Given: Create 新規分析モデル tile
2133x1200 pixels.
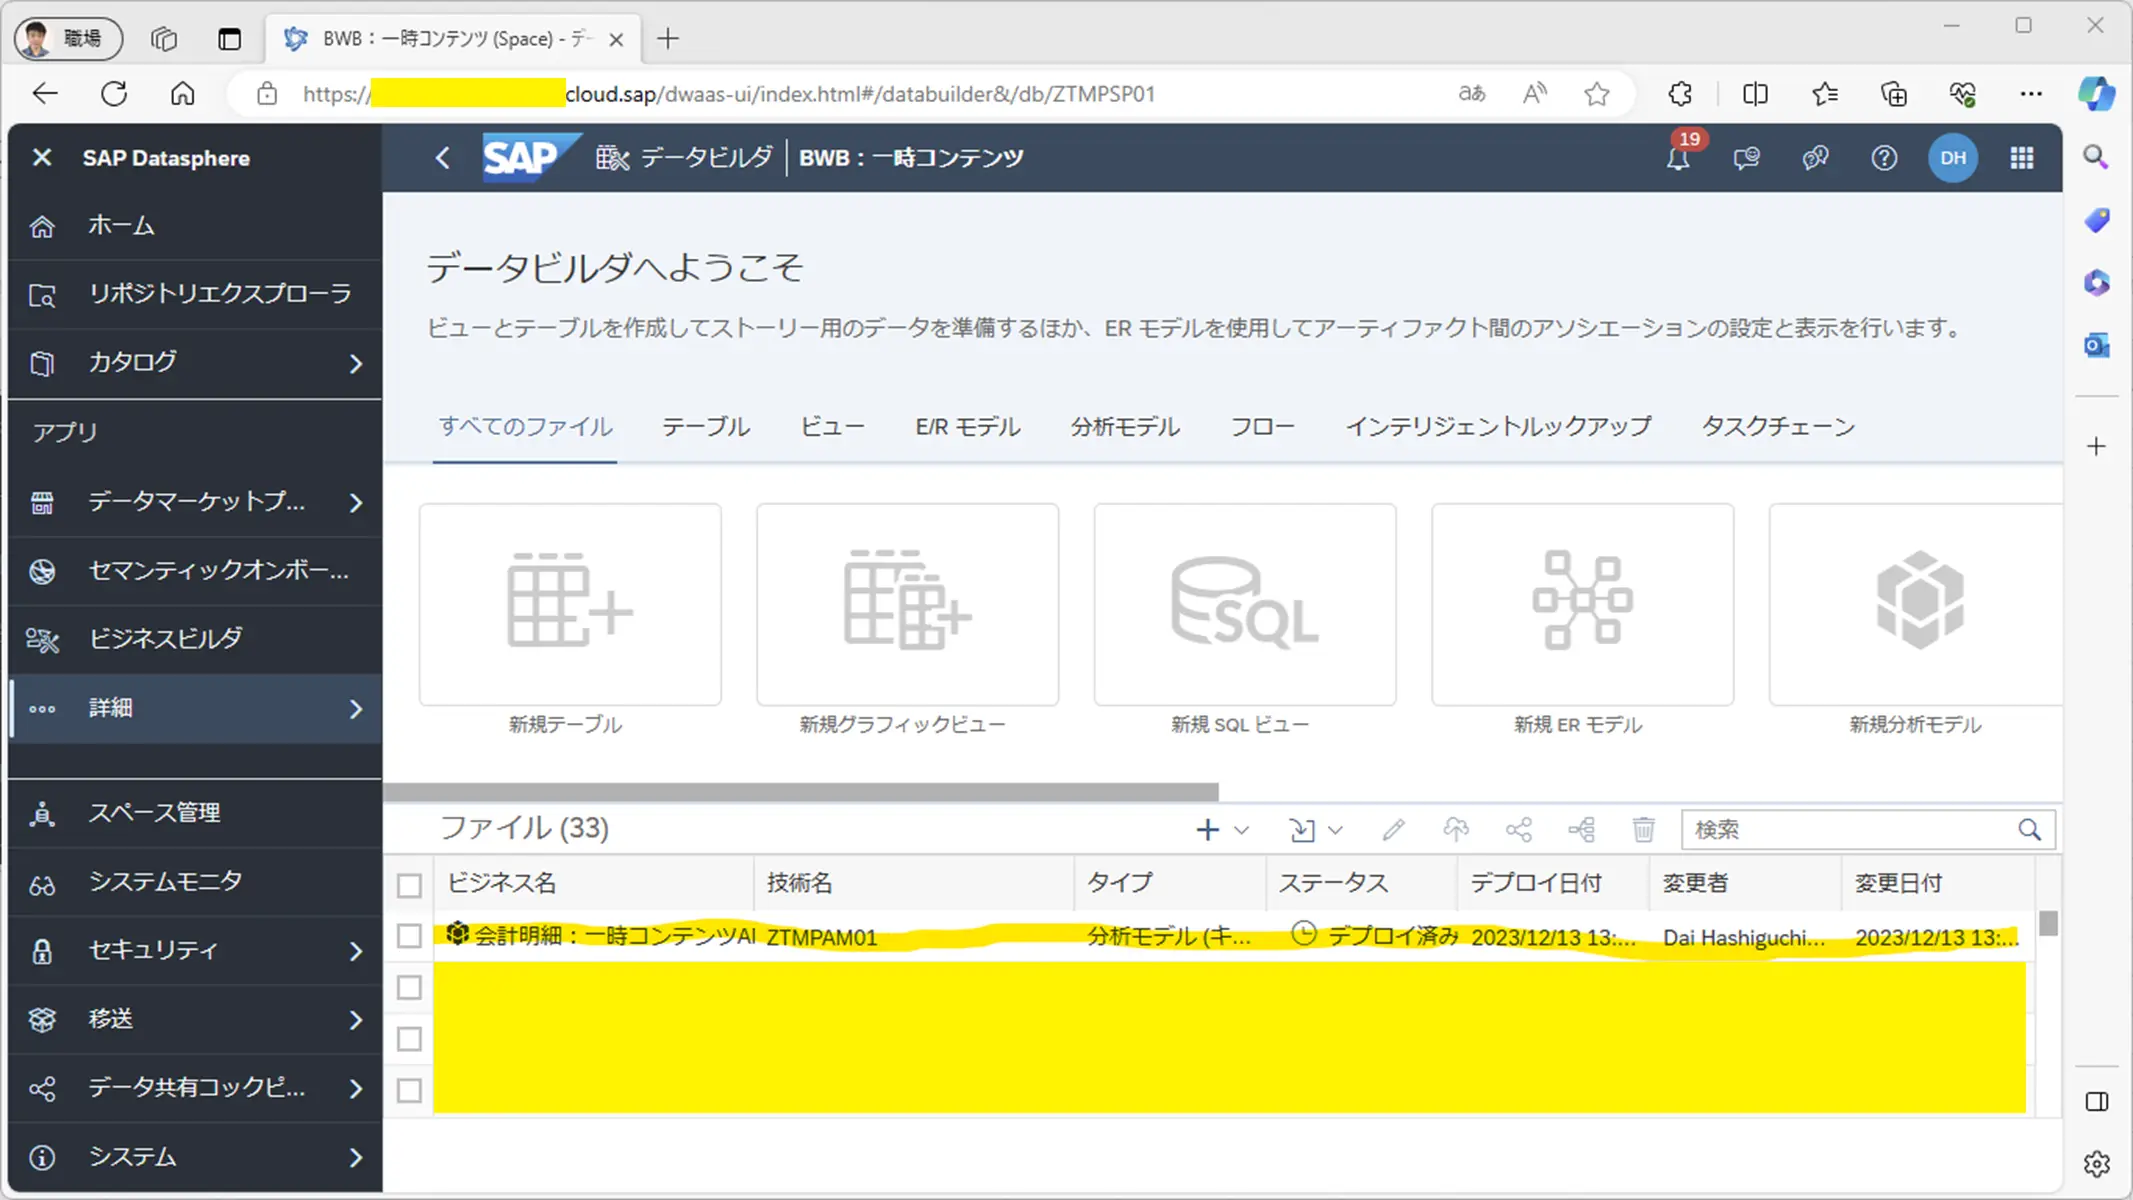Looking at the screenshot, I should tap(1916, 604).
